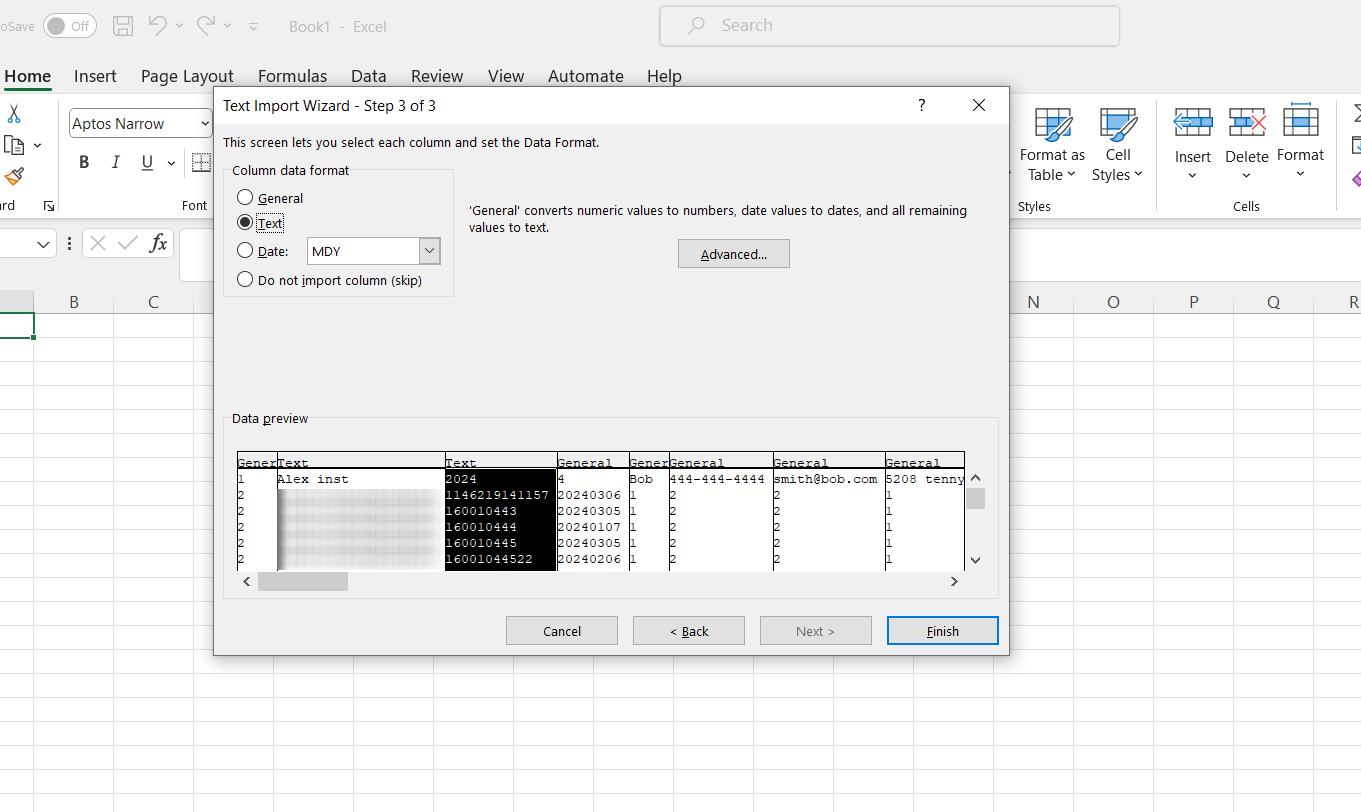Click Finish to complete the import
This screenshot has height=812, width=1361.
tap(943, 631)
